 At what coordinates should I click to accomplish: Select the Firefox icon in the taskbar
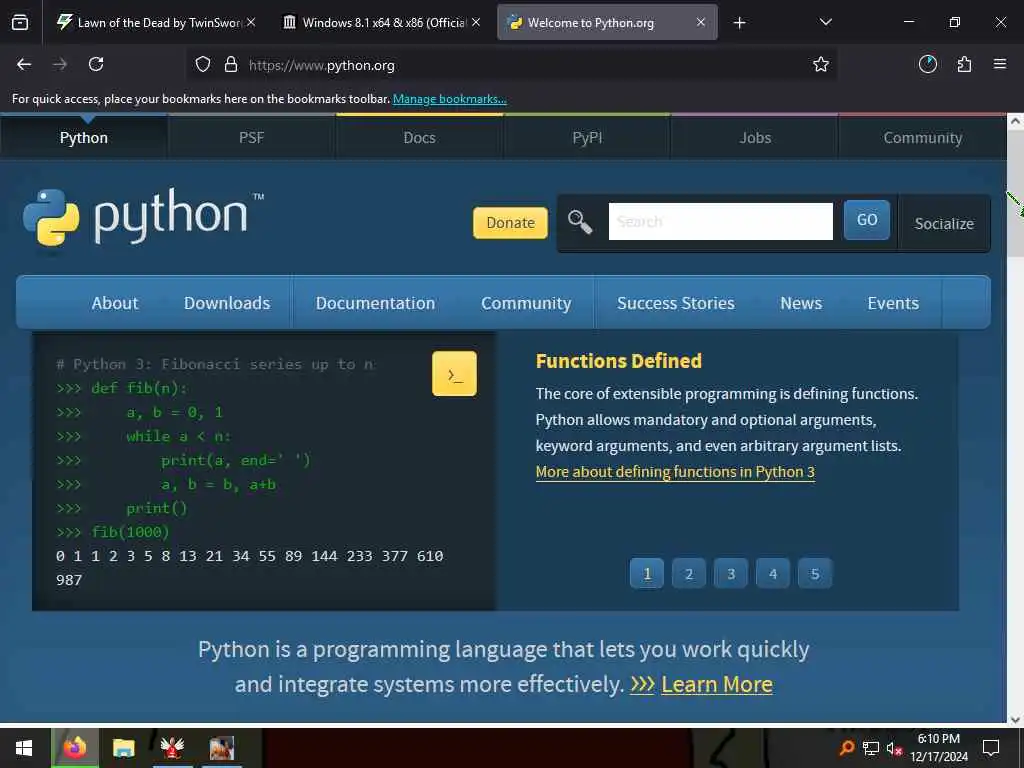click(74, 748)
